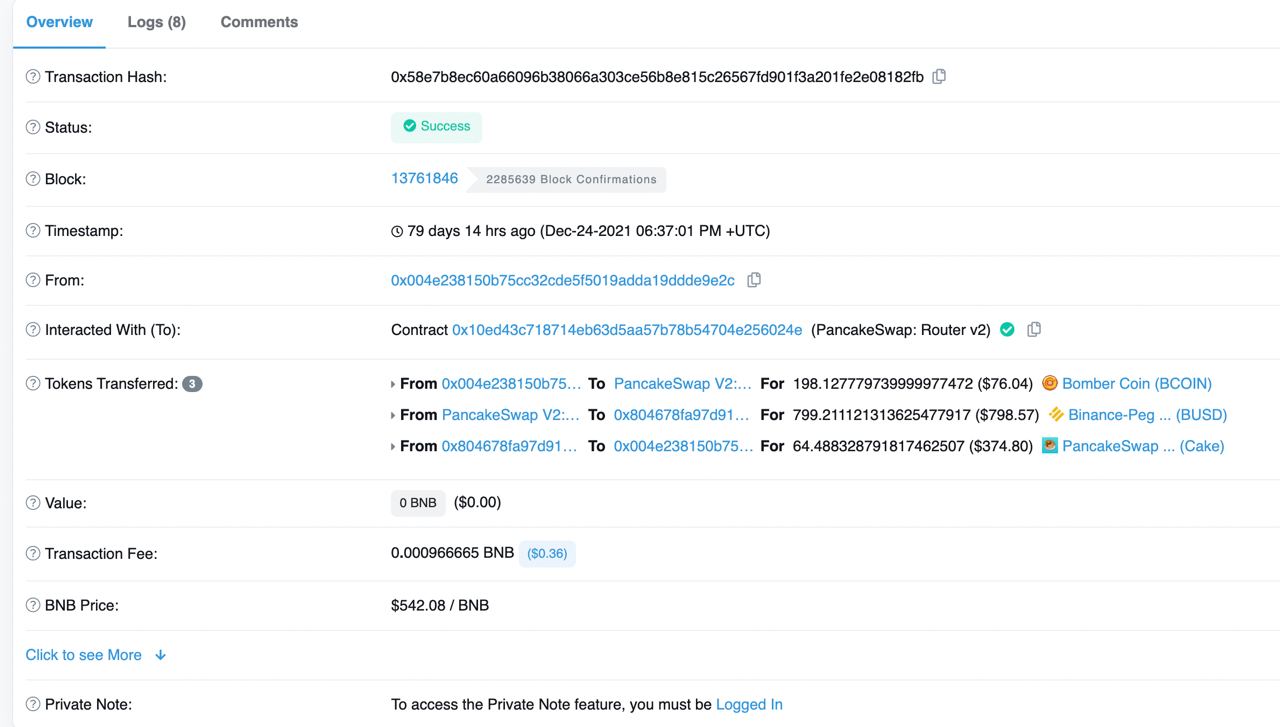Click the 799.211121313625477917 amount
Image resolution: width=1280 pixels, height=727 pixels.
click(x=882, y=414)
